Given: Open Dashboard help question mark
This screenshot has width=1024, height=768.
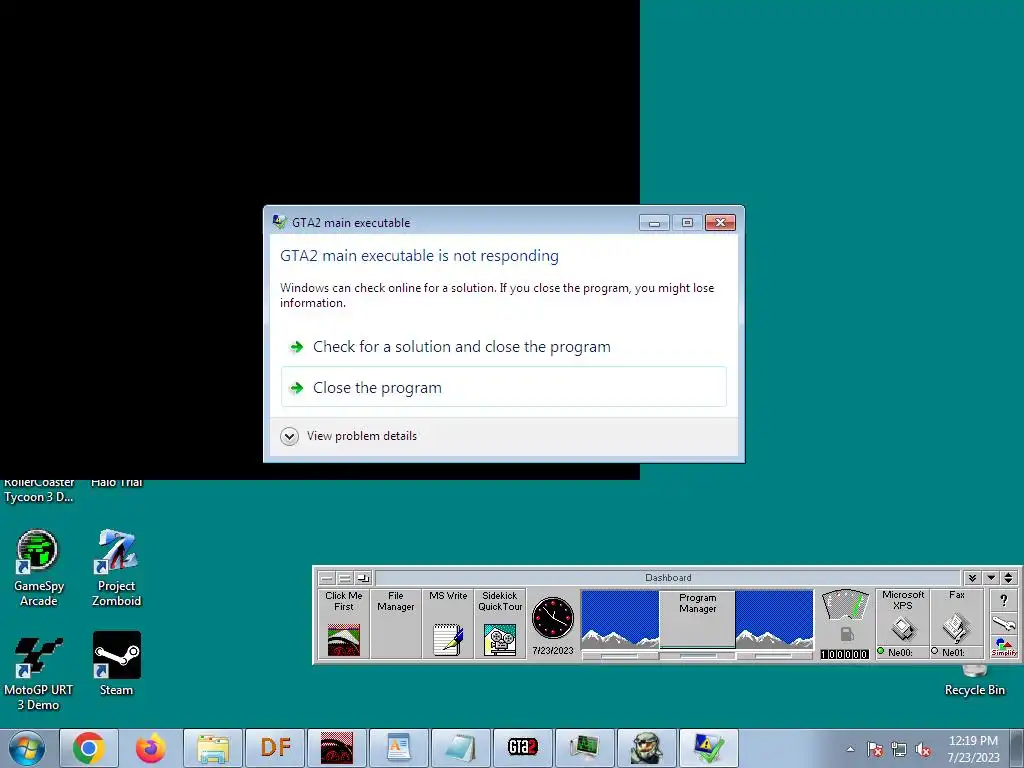Looking at the screenshot, I should pos(1004,601).
